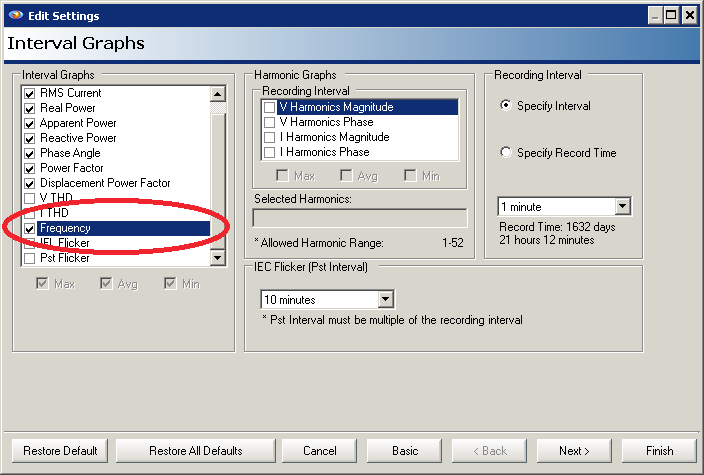Click the Restore Default button

coord(60,451)
